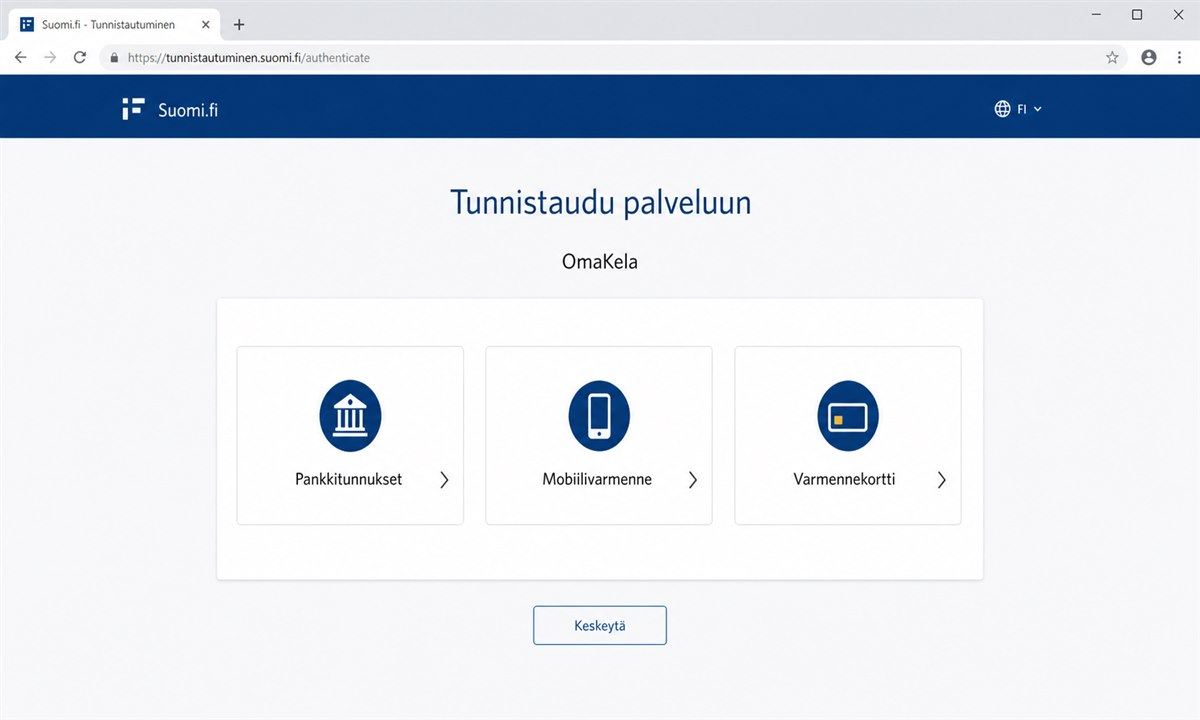
Task: Select the Mobiilivarmenne label
Action: tap(597, 479)
